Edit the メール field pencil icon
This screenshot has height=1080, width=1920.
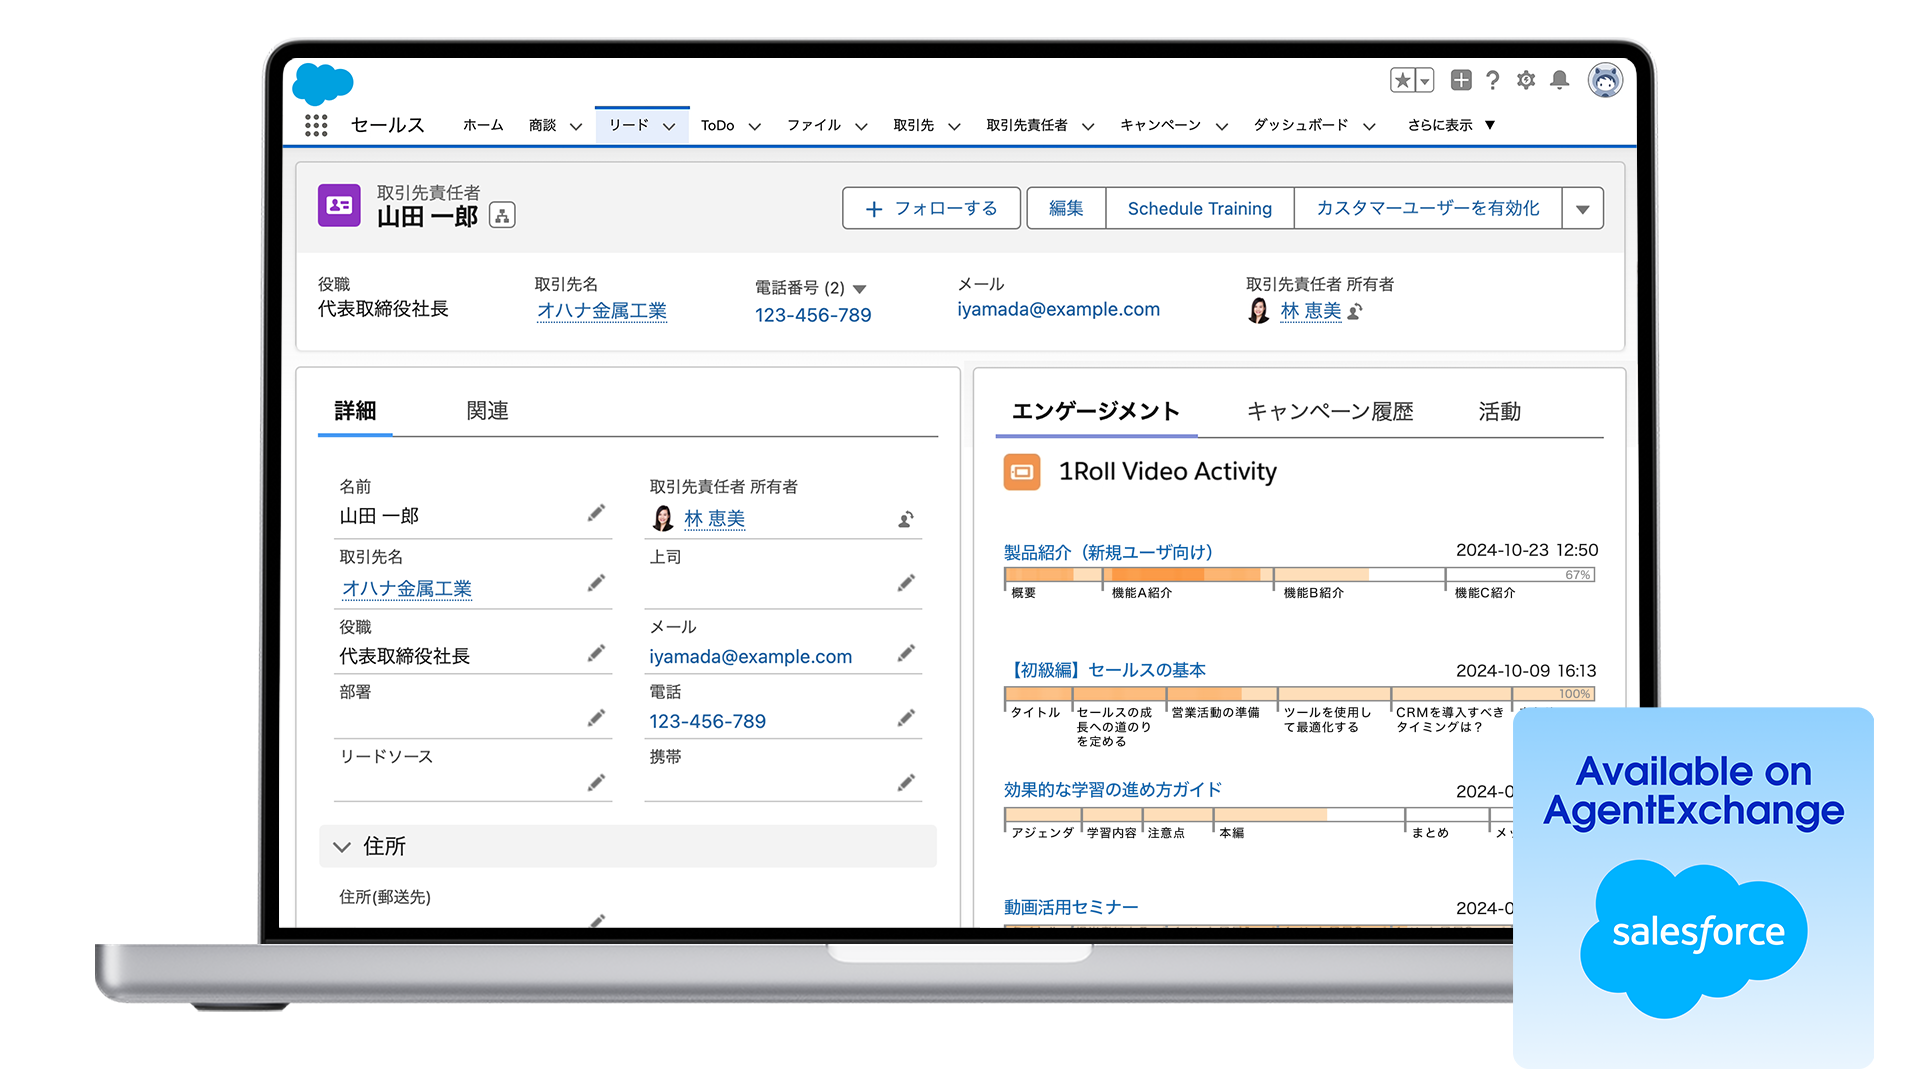pos(906,653)
